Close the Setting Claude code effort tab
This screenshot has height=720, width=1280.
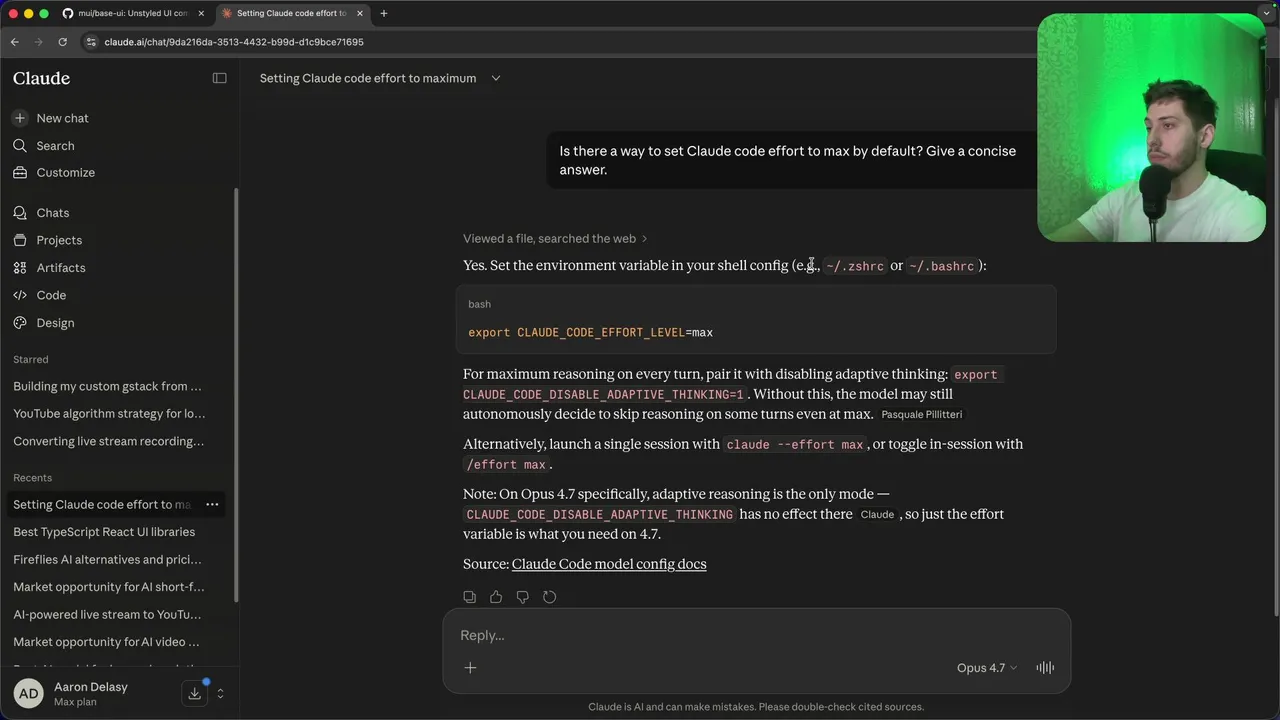360,14
